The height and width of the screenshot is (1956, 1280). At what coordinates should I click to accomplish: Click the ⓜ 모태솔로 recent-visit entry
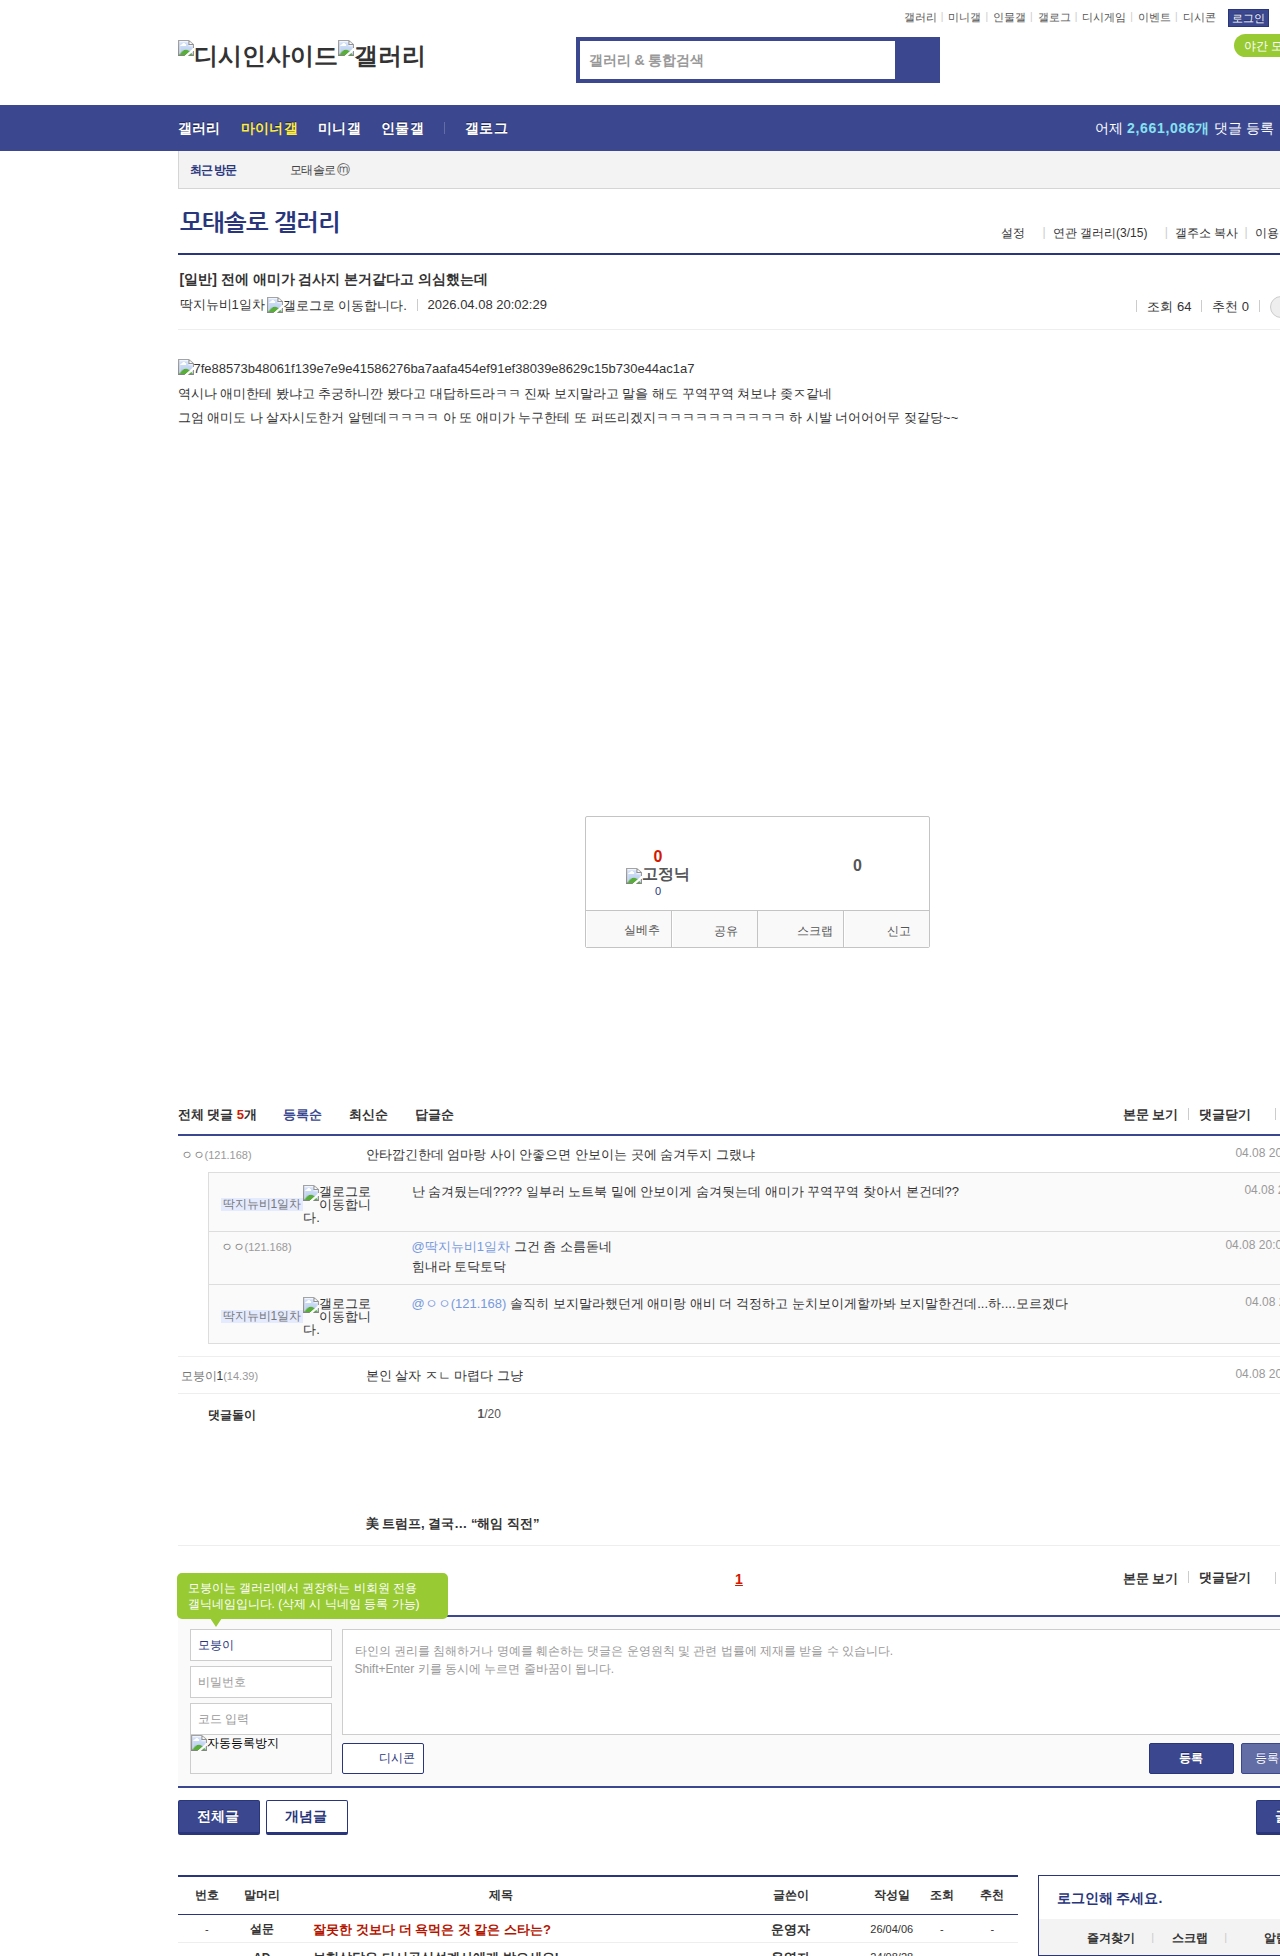(320, 170)
